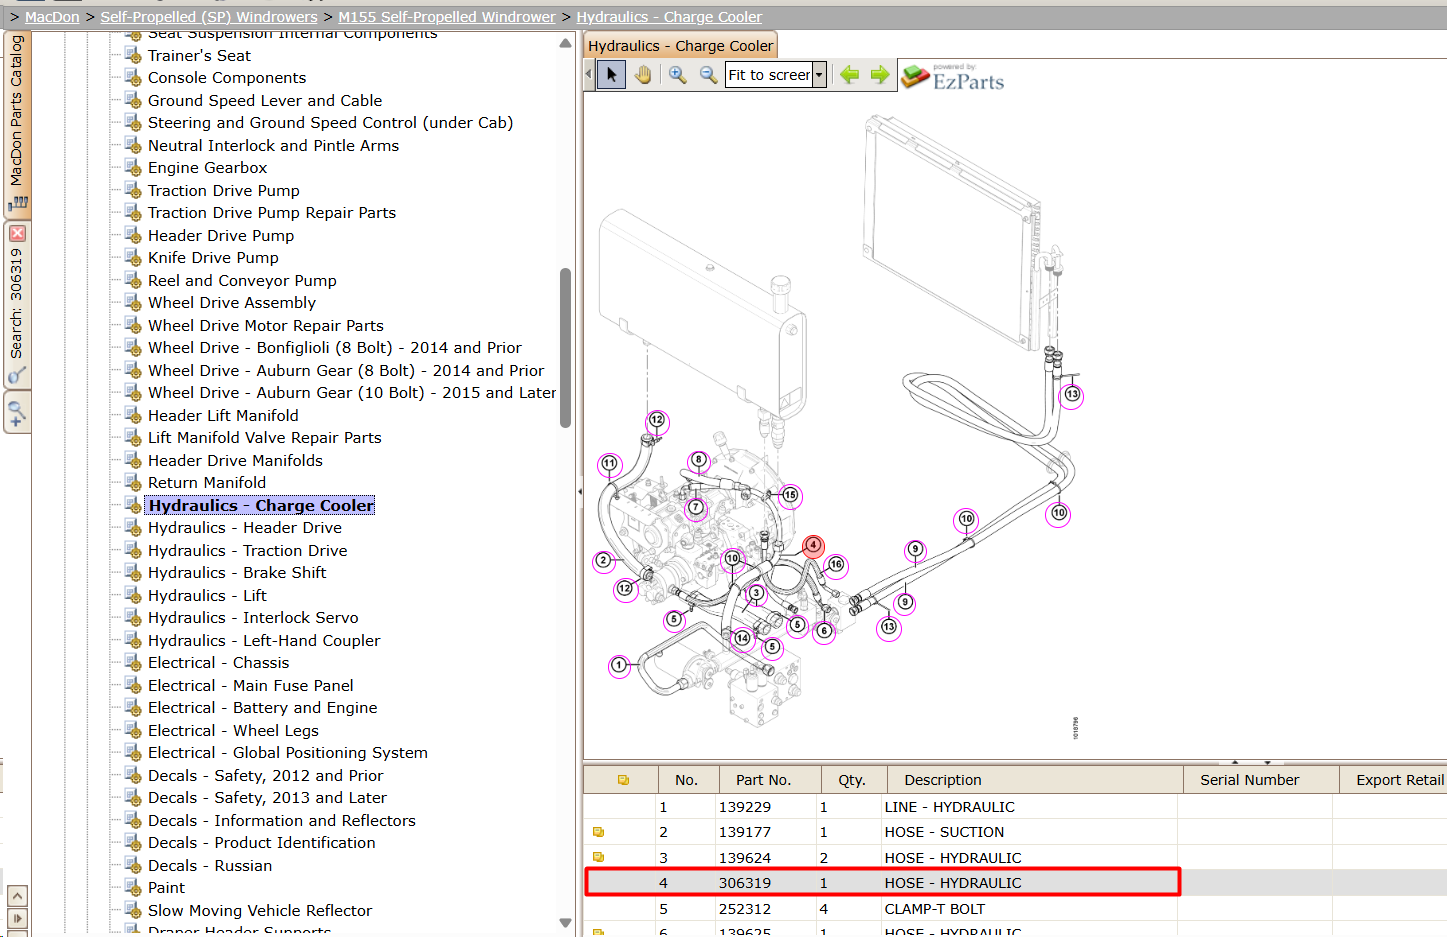Select the pointer arrow tool
Viewport: 1447px width, 937px height.
tap(611, 75)
